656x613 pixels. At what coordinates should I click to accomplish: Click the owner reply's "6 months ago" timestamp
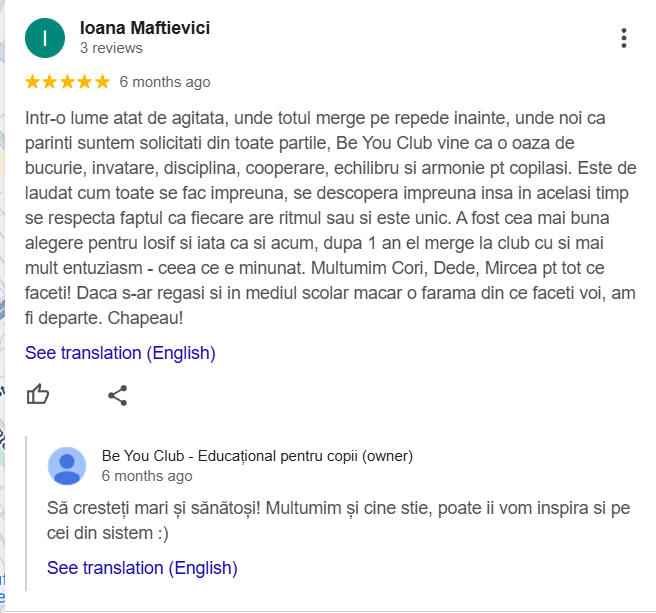pyautogui.click(x=147, y=476)
